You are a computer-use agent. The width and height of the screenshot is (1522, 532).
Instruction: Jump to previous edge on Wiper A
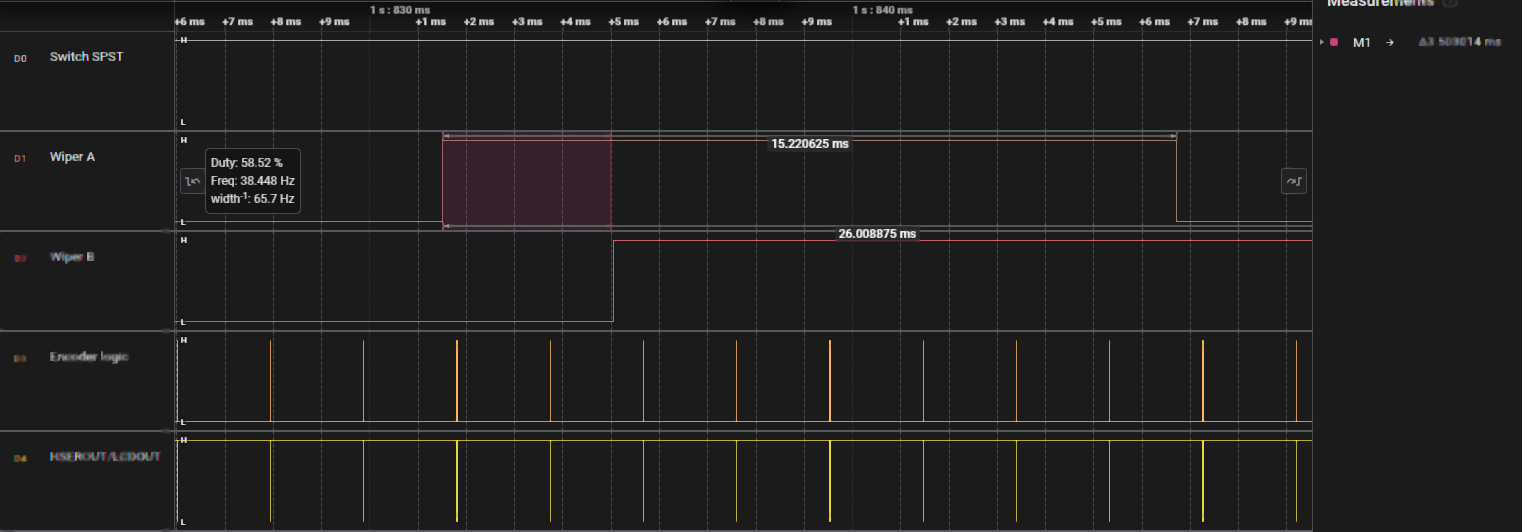[x=193, y=181]
